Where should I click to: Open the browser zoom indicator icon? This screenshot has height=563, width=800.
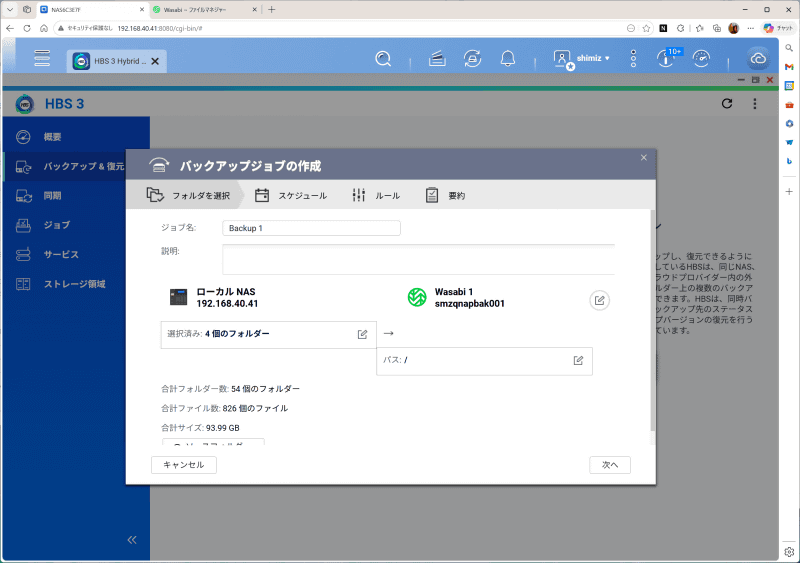631,29
